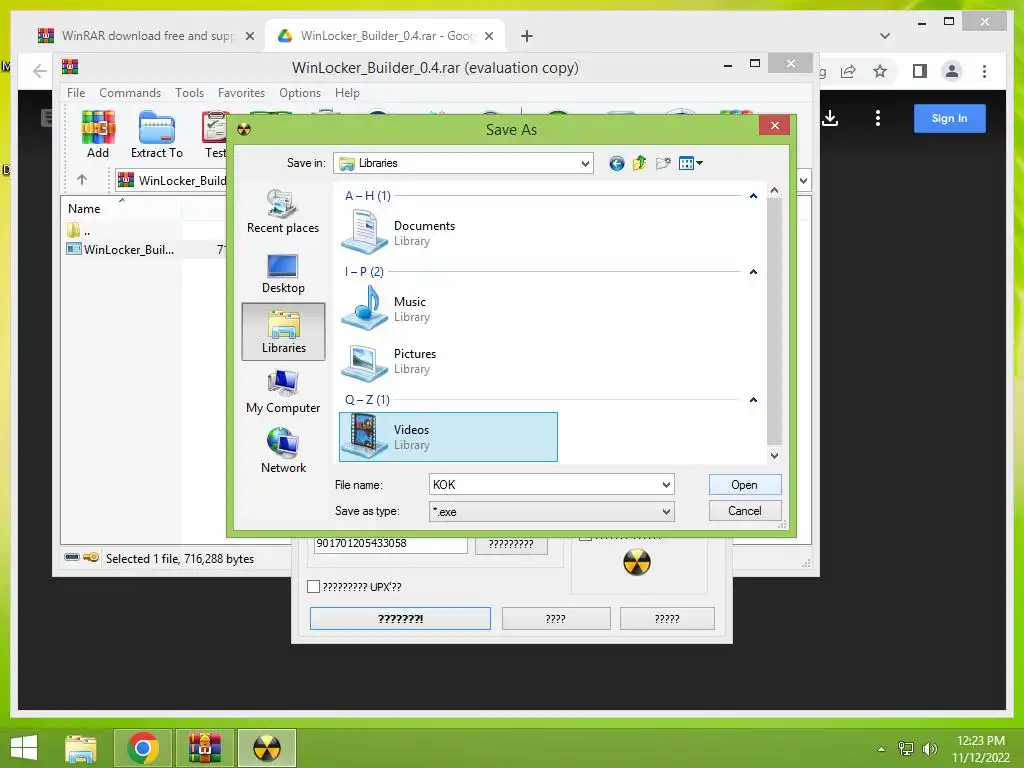Collapse the A – H group
The image size is (1024, 768).
[753, 196]
